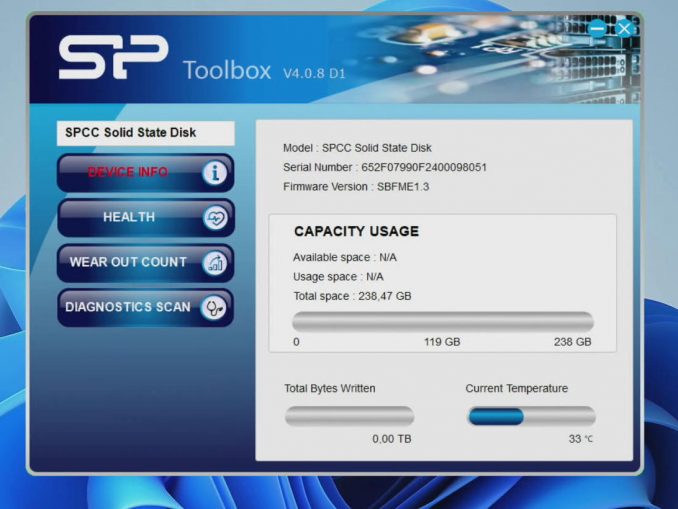678x509 pixels.
Task: Click the Model name line
Action: click(x=357, y=148)
